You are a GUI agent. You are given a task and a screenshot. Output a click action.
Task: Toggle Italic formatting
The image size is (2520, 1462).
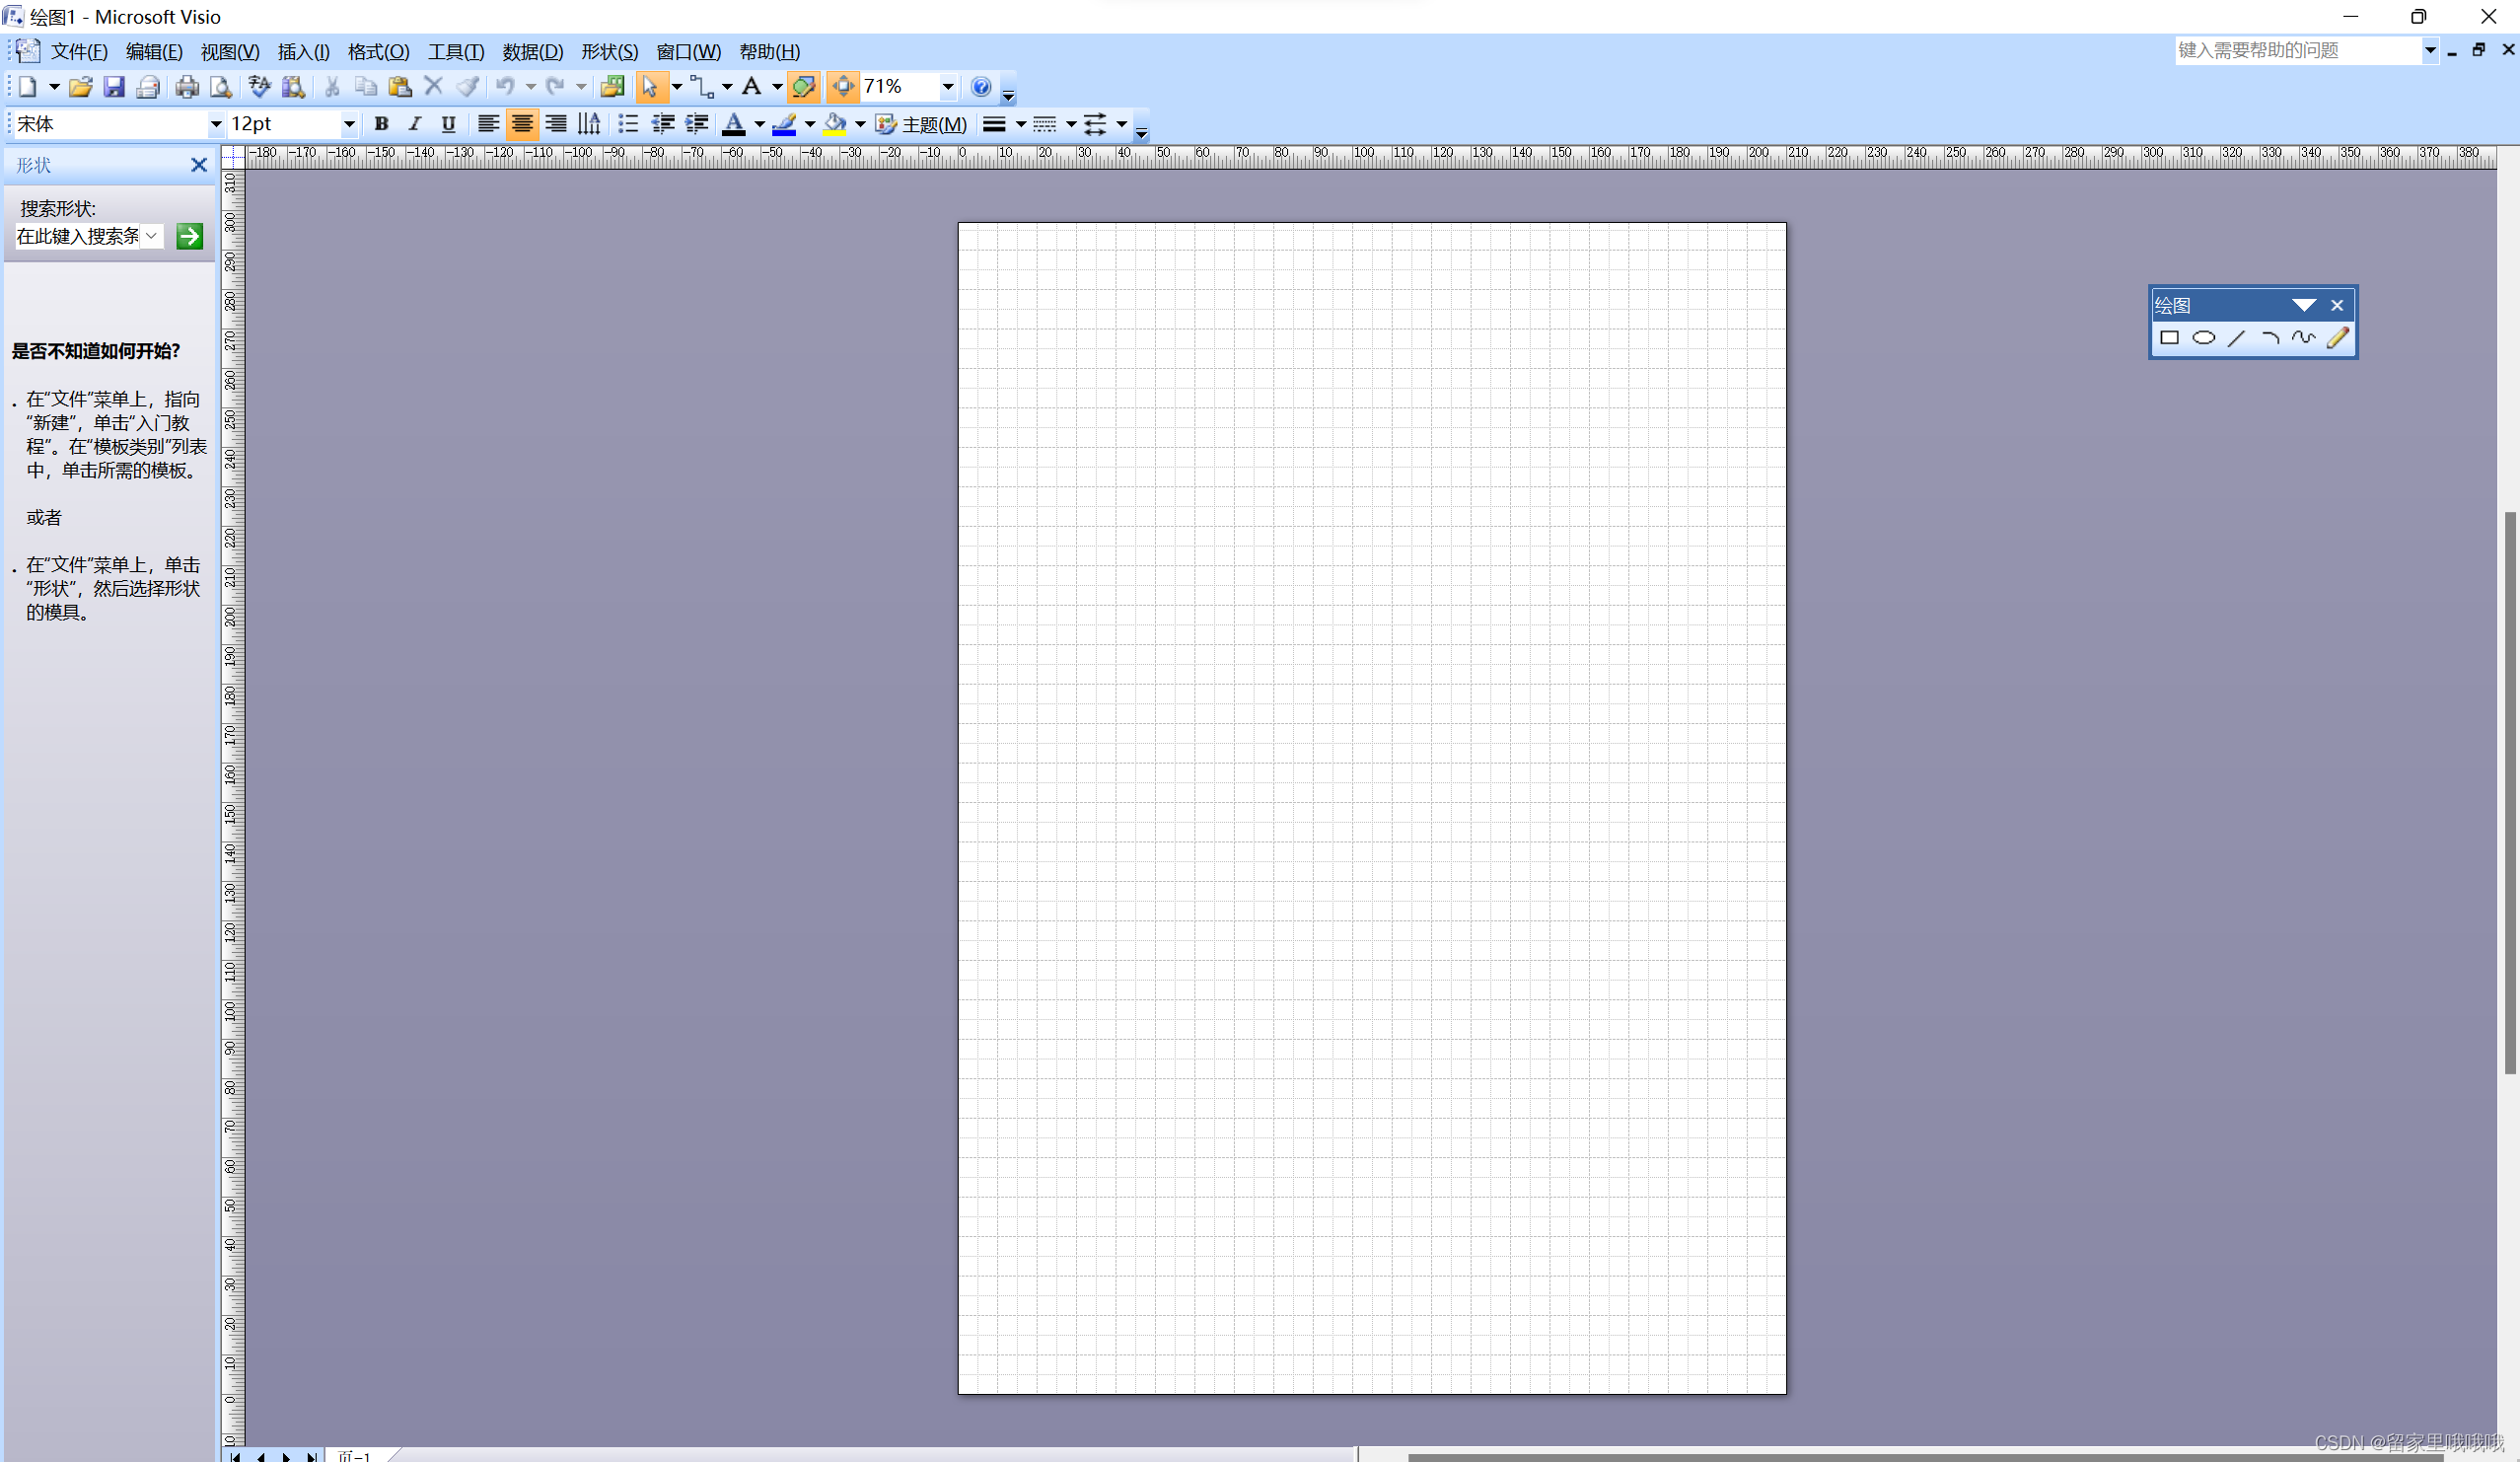tap(415, 124)
